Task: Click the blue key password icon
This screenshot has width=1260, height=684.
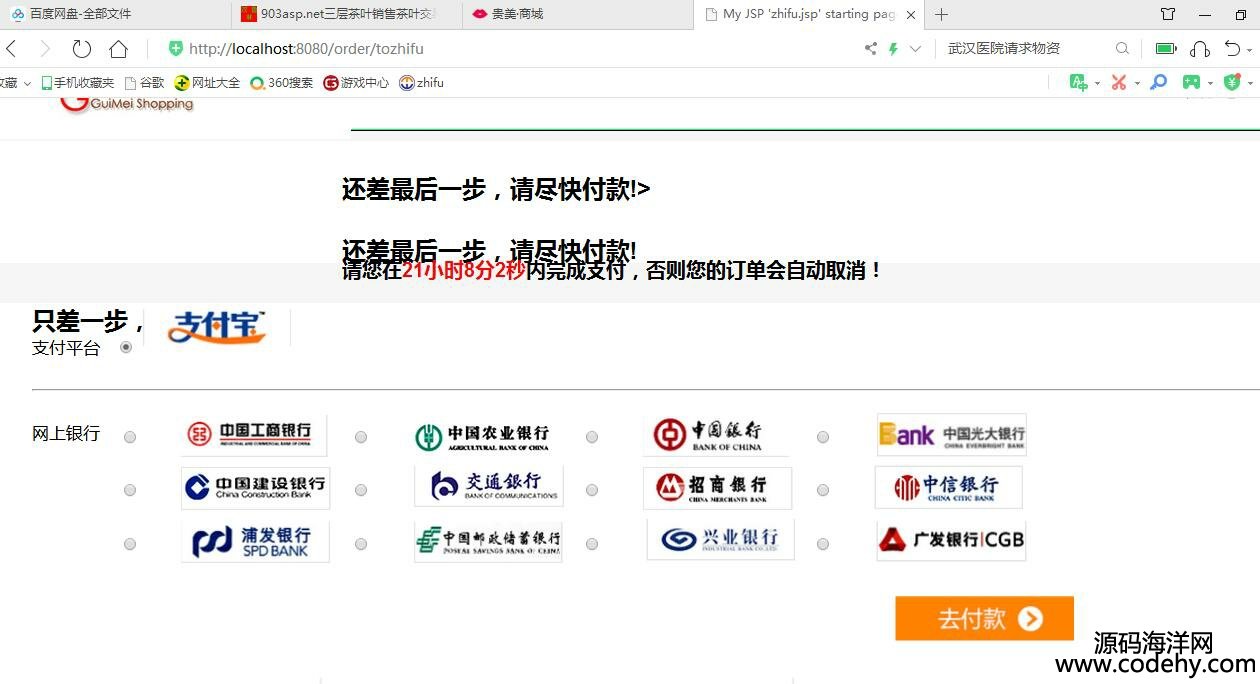Action: coord(1158,82)
